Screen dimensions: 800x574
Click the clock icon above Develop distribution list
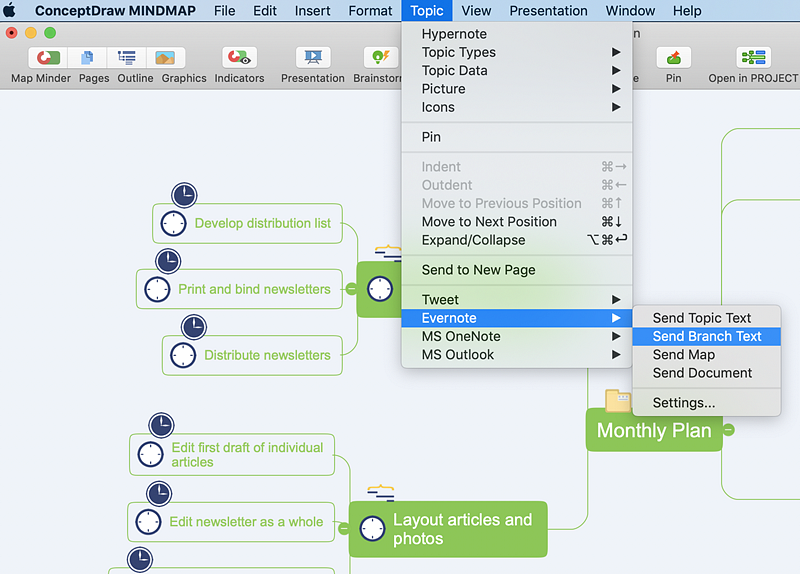click(184, 195)
